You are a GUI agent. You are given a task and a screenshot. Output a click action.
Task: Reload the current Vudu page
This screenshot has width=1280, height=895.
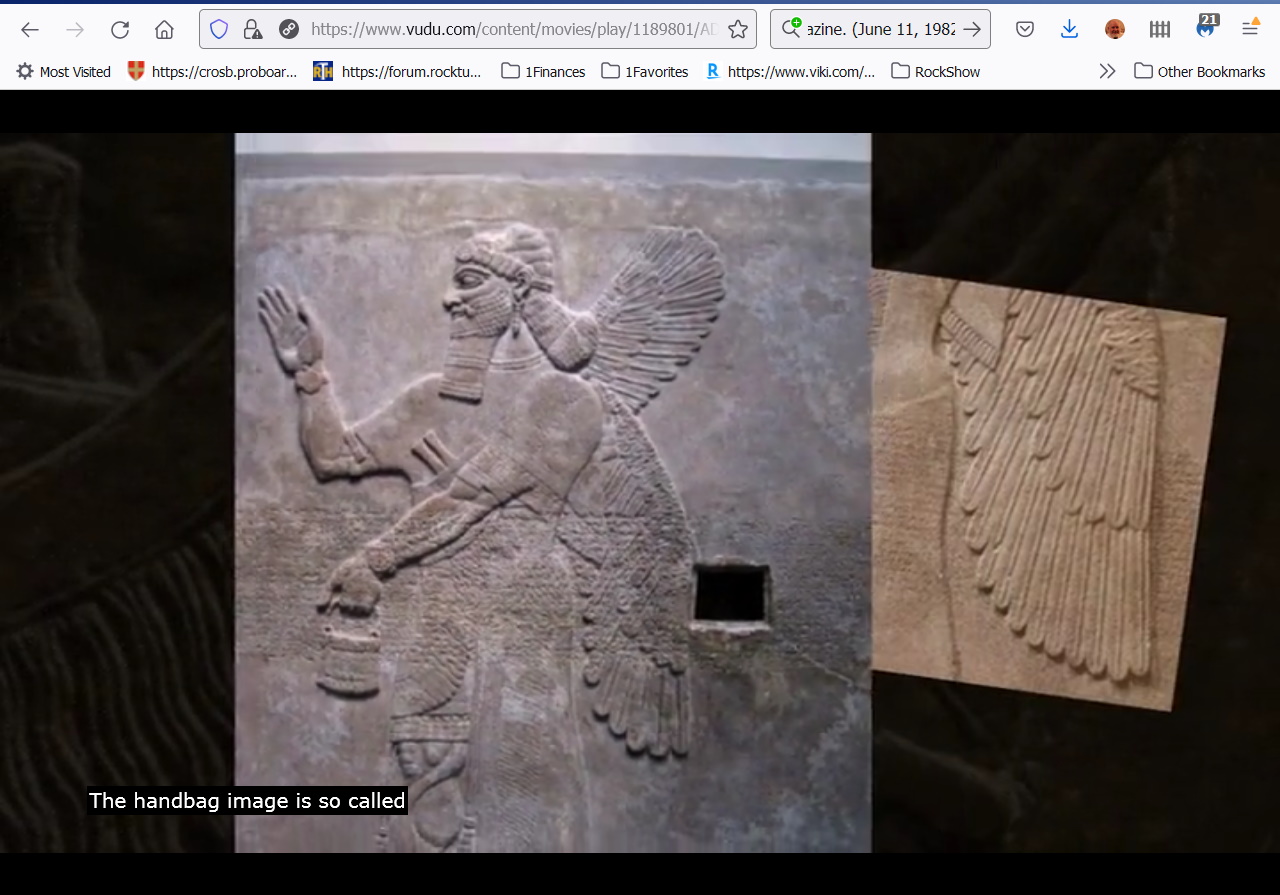pos(120,30)
